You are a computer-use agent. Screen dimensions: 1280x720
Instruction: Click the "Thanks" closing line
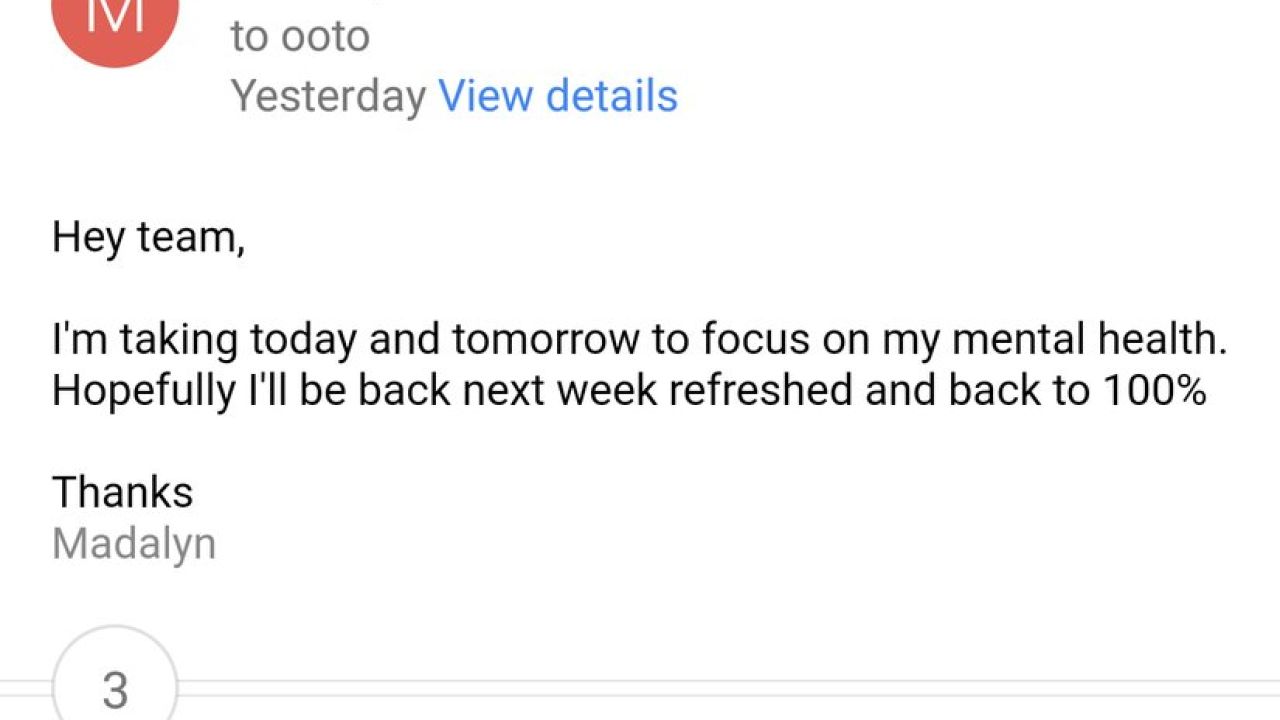122,492
